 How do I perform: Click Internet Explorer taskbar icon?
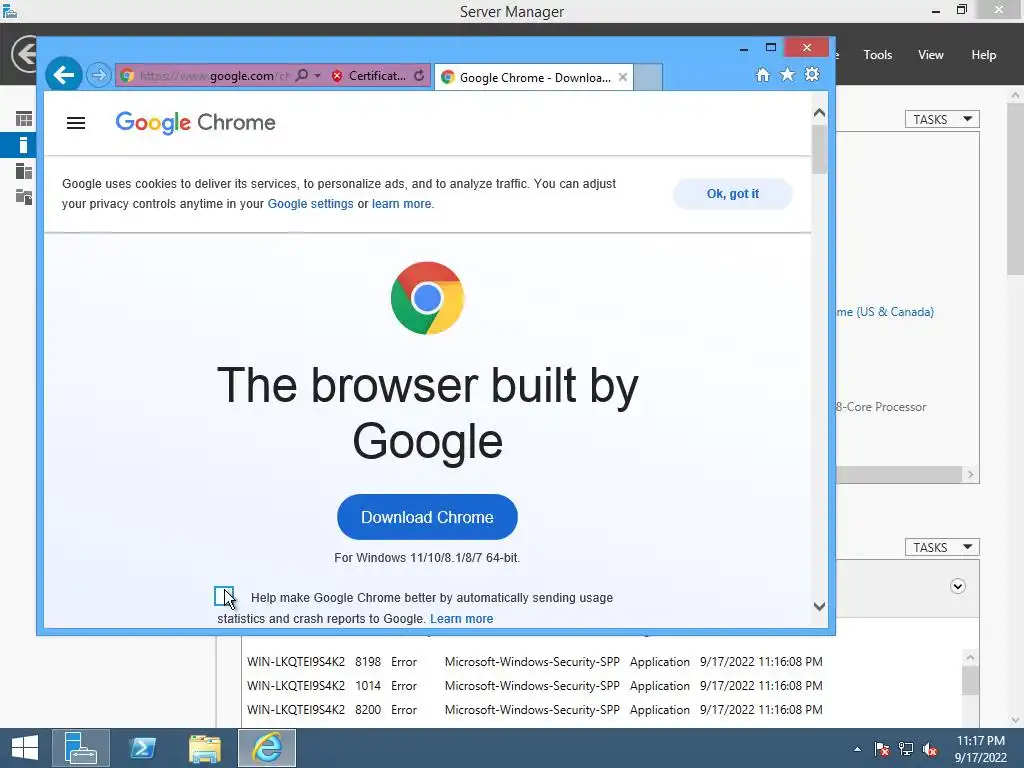[266, 748]
